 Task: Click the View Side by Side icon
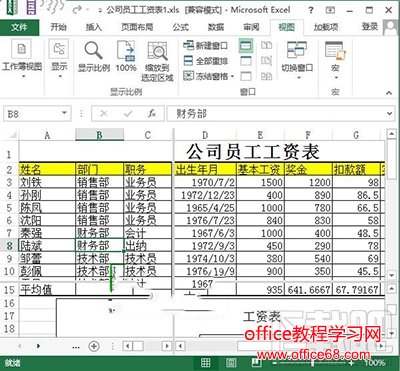coord(266,45)
